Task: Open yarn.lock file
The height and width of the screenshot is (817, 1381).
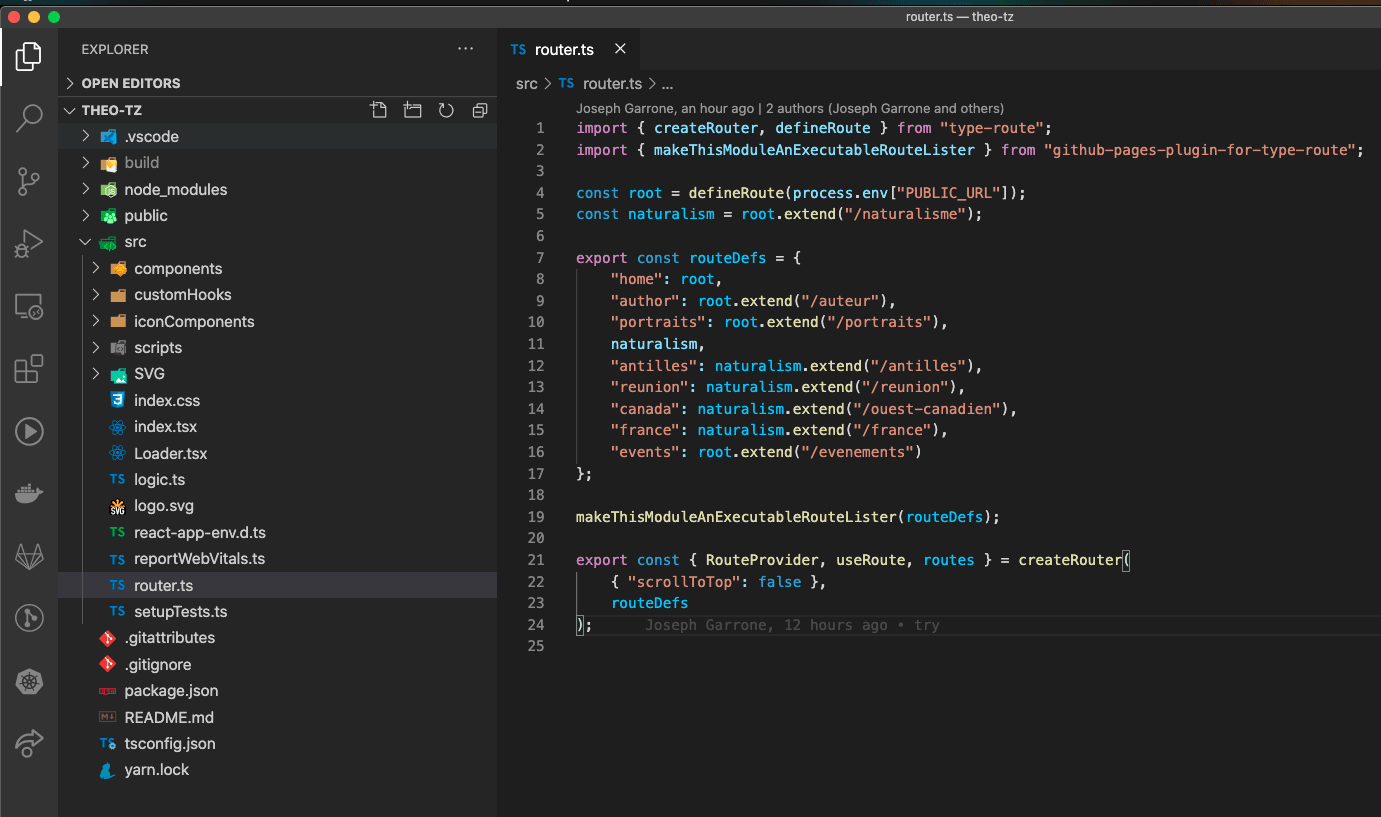Action: 277,770
